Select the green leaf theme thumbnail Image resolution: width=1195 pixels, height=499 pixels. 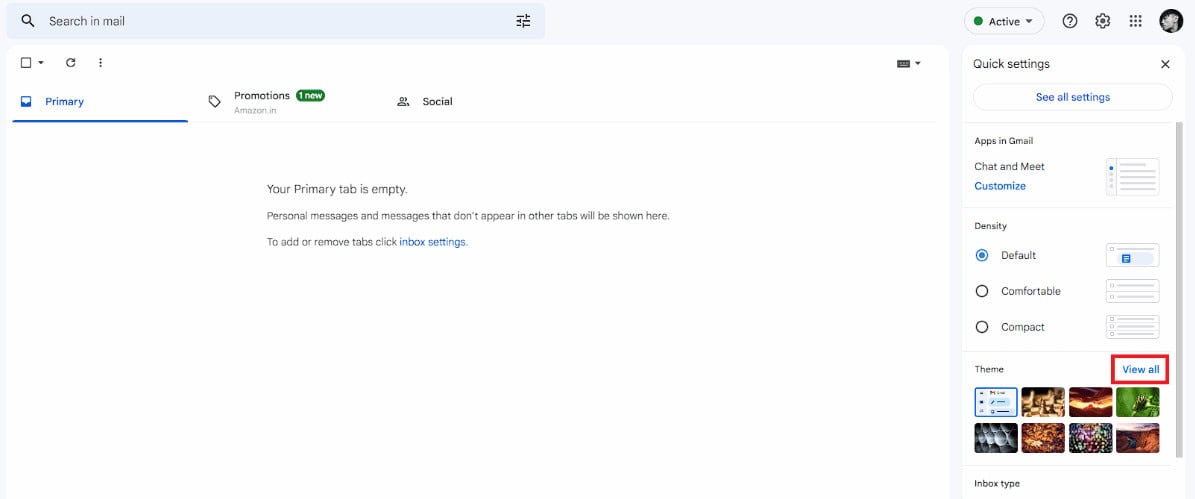pos(1138,402)
